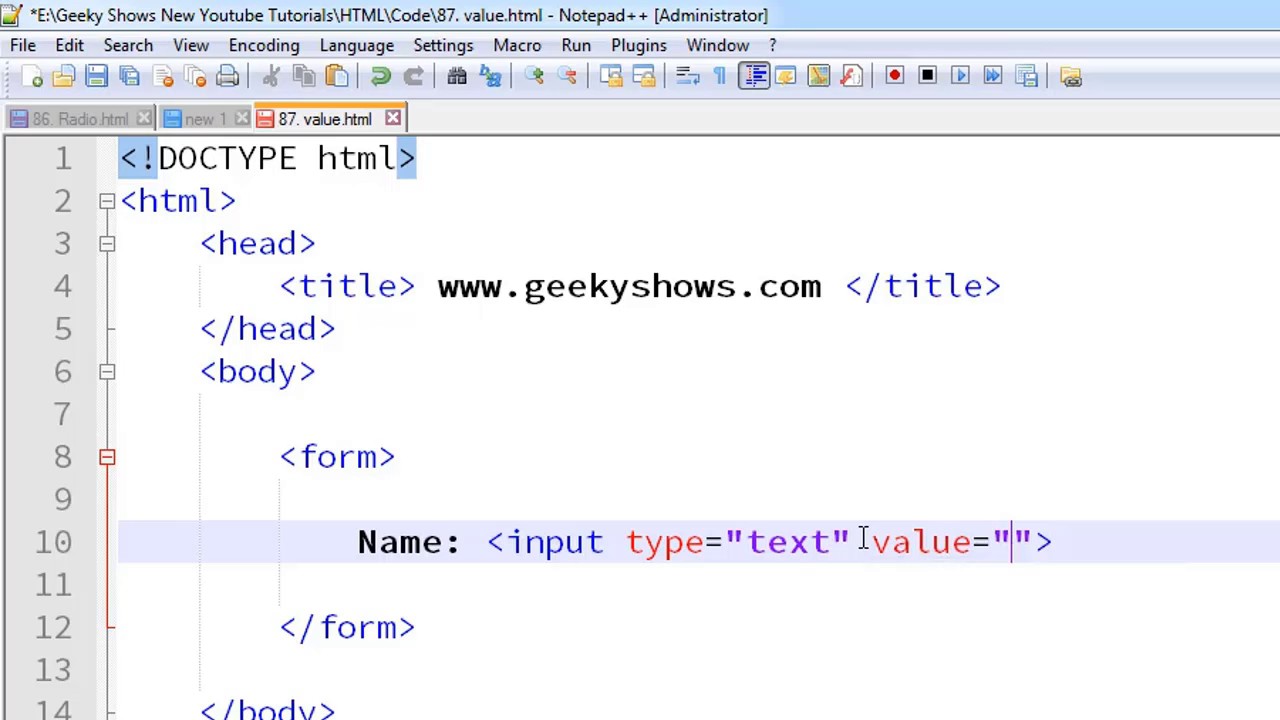1280x720 pixels.
Task: Play back the recorded macro
Action: tap(960, 76)
